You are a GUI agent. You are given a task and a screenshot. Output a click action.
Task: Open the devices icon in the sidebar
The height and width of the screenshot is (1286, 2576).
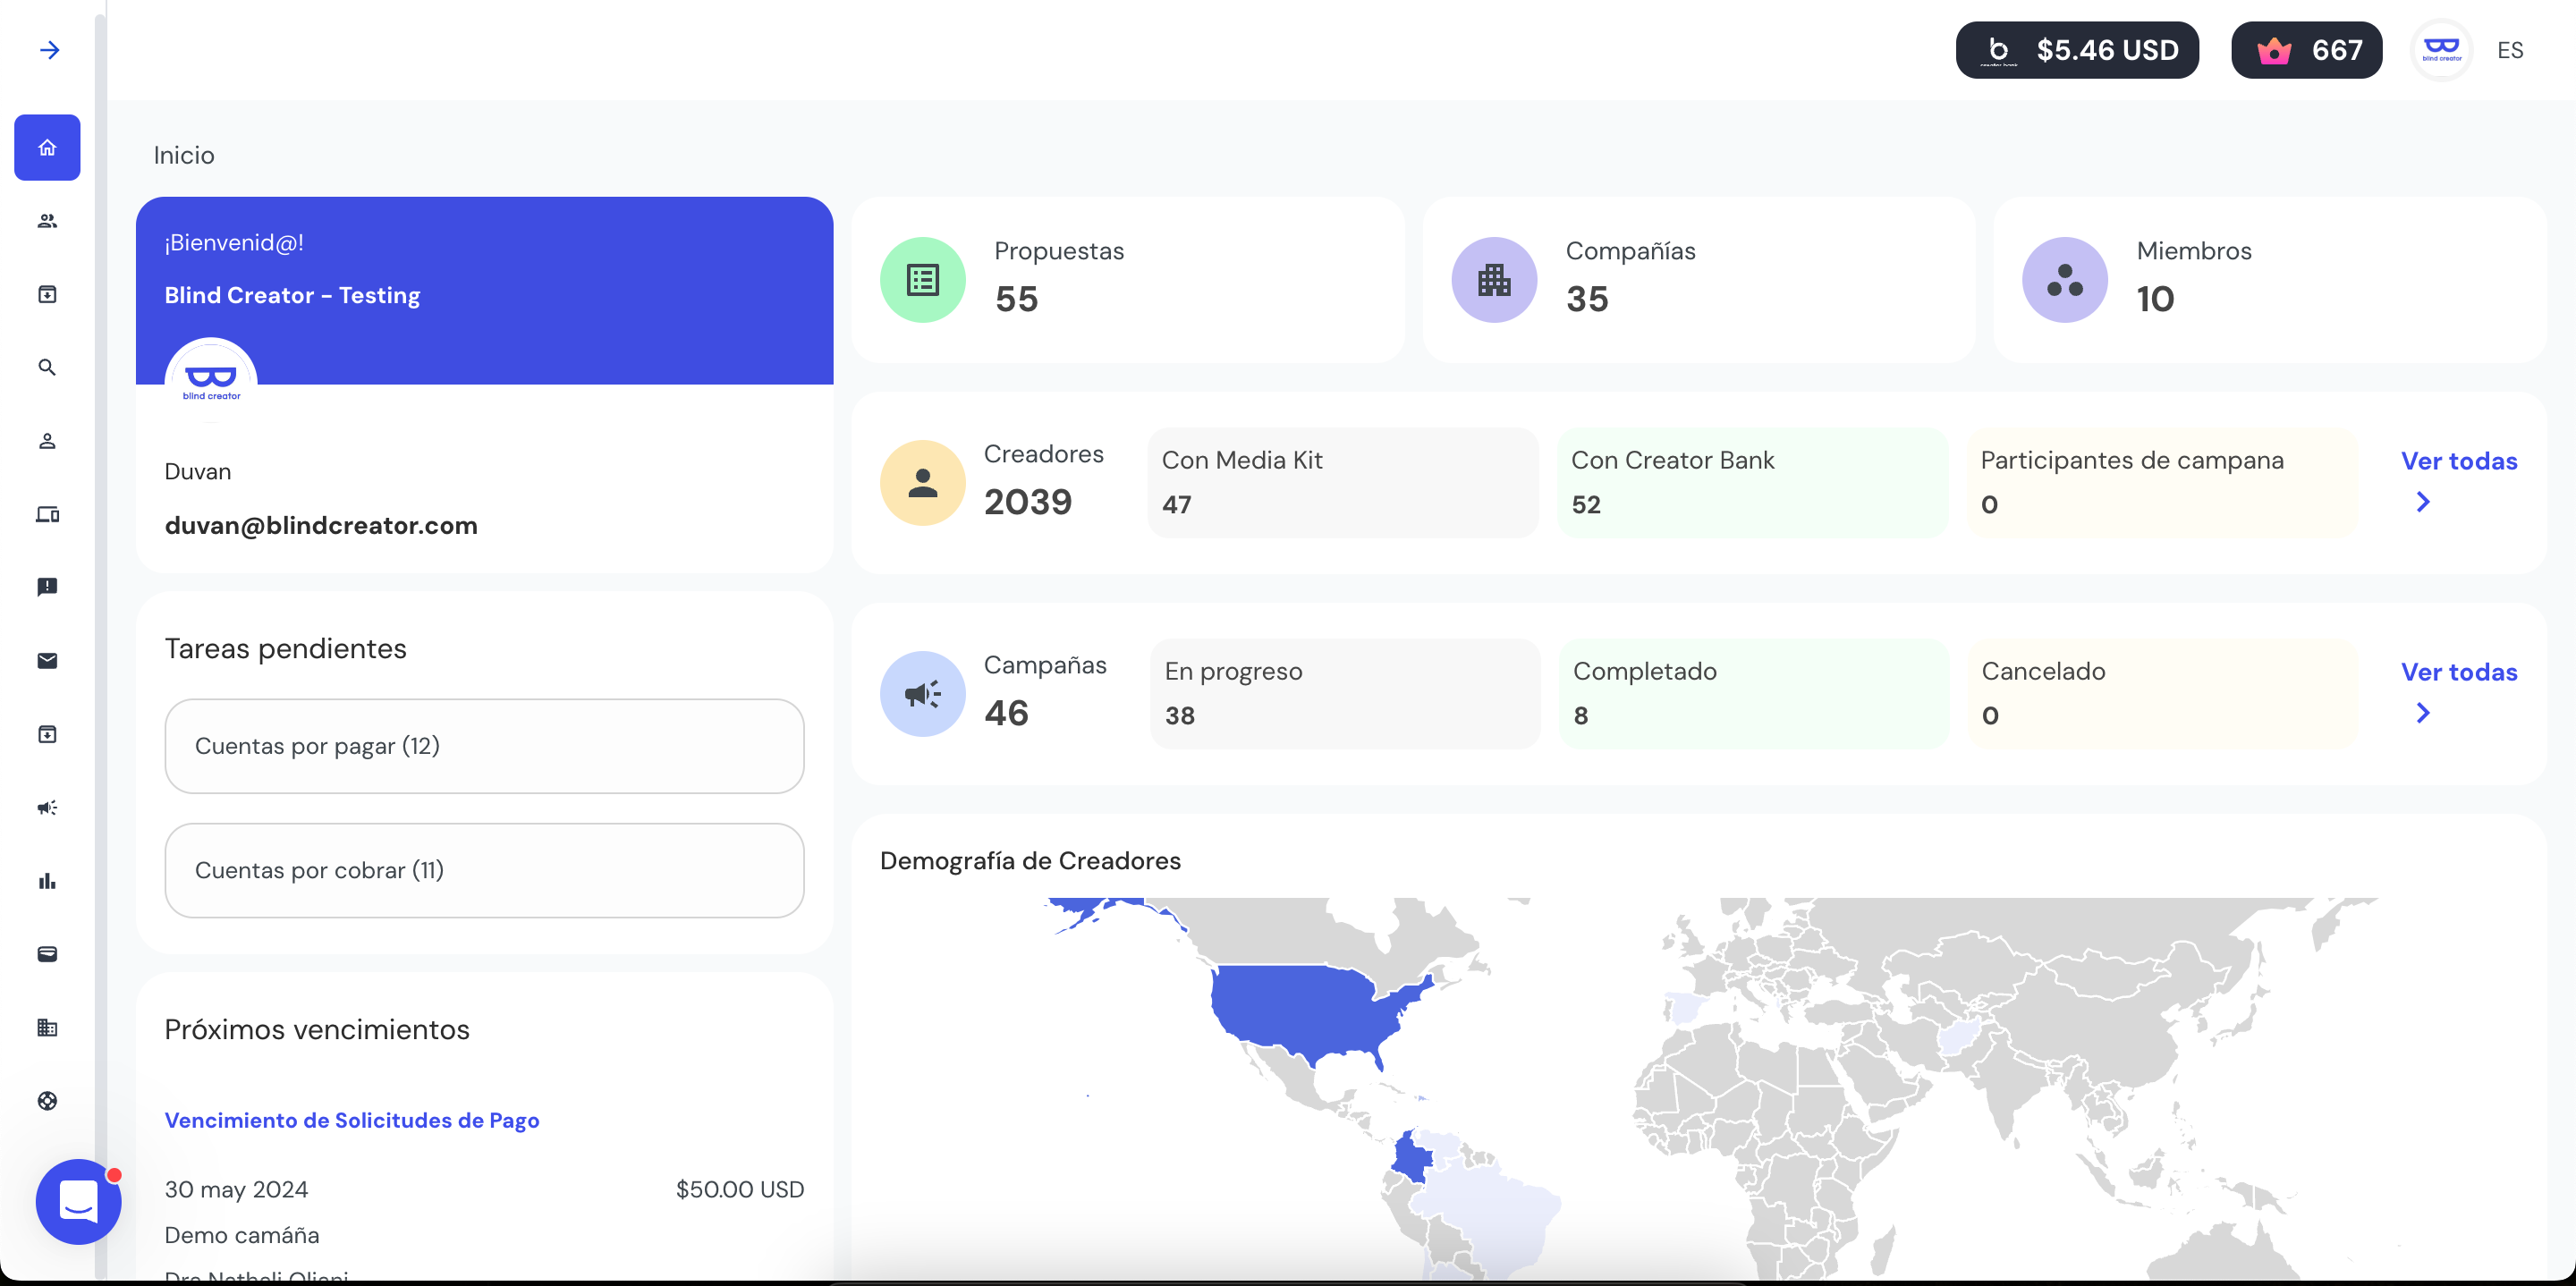[x=47, y=515]
